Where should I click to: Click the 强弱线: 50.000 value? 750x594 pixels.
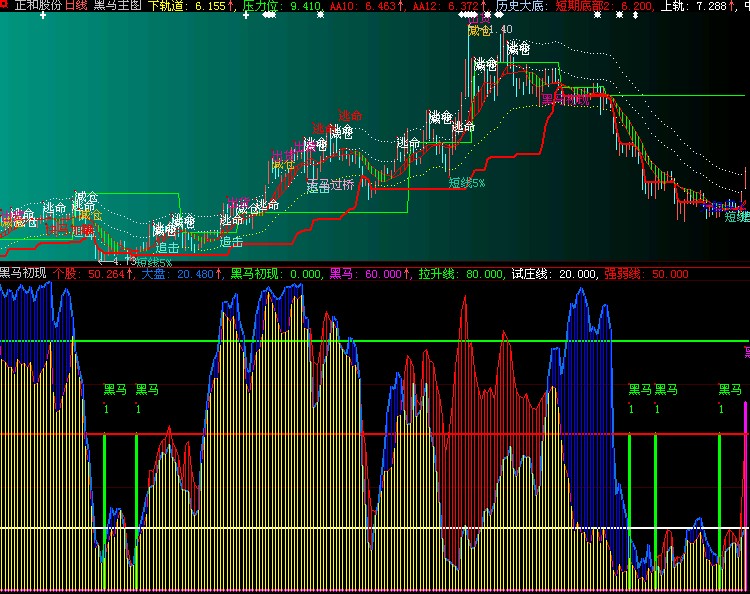coord(646,274)
